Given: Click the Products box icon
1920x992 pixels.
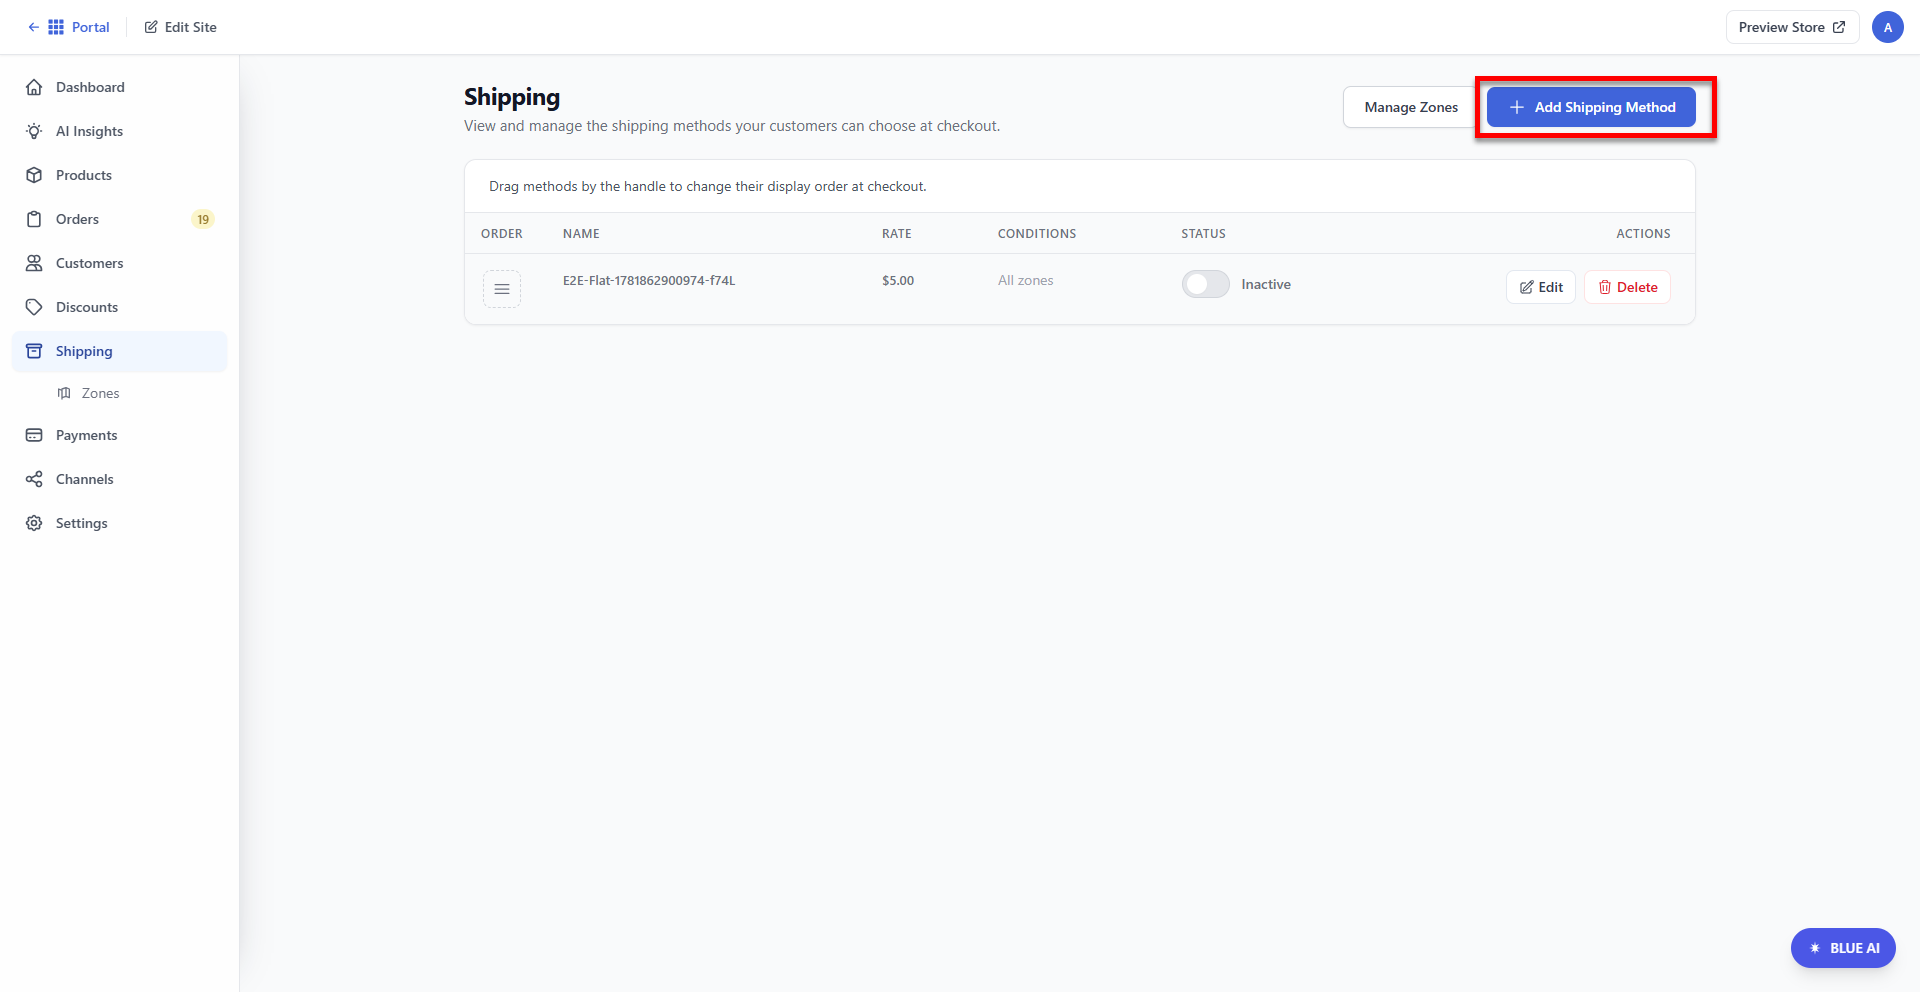Looking at the screenshot, I should 34,175.
